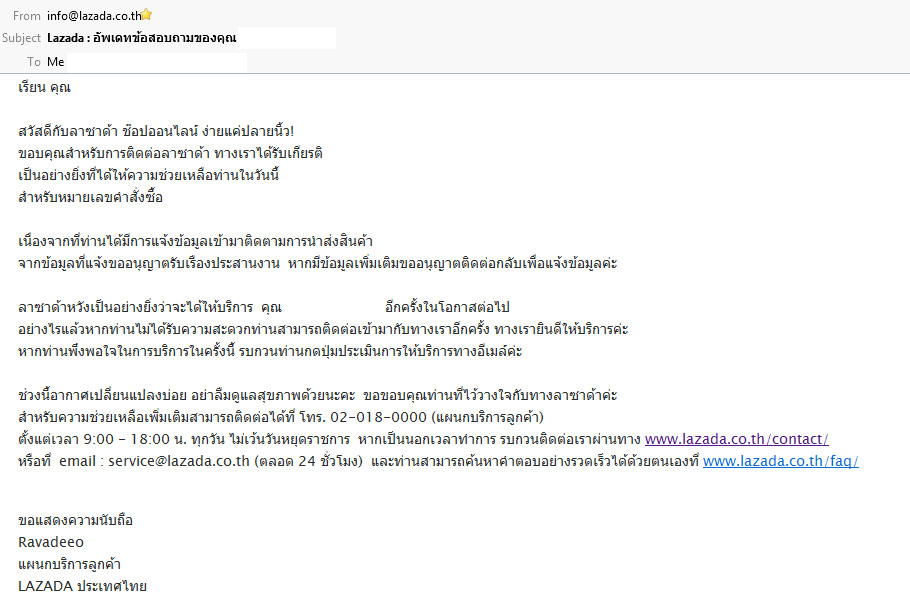This screenshot has height=602, width=910.
Task: Click the line สำหรับหมายเลขคำสั่งซื้อ
Action: click(x=91, y=197)
